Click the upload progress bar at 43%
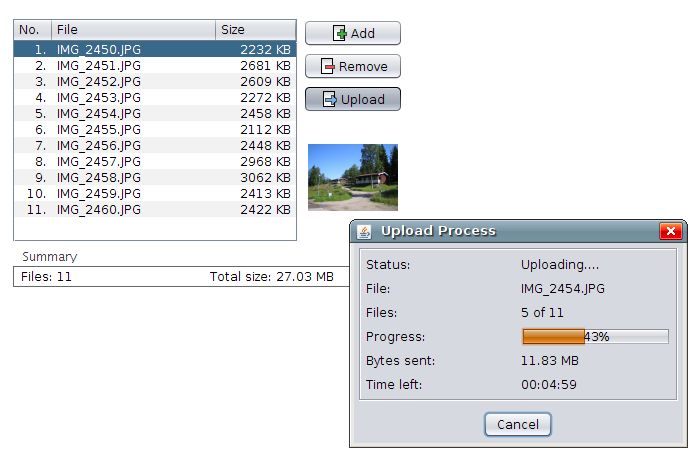This screenshot has width=695, height=458. point(595,337)
